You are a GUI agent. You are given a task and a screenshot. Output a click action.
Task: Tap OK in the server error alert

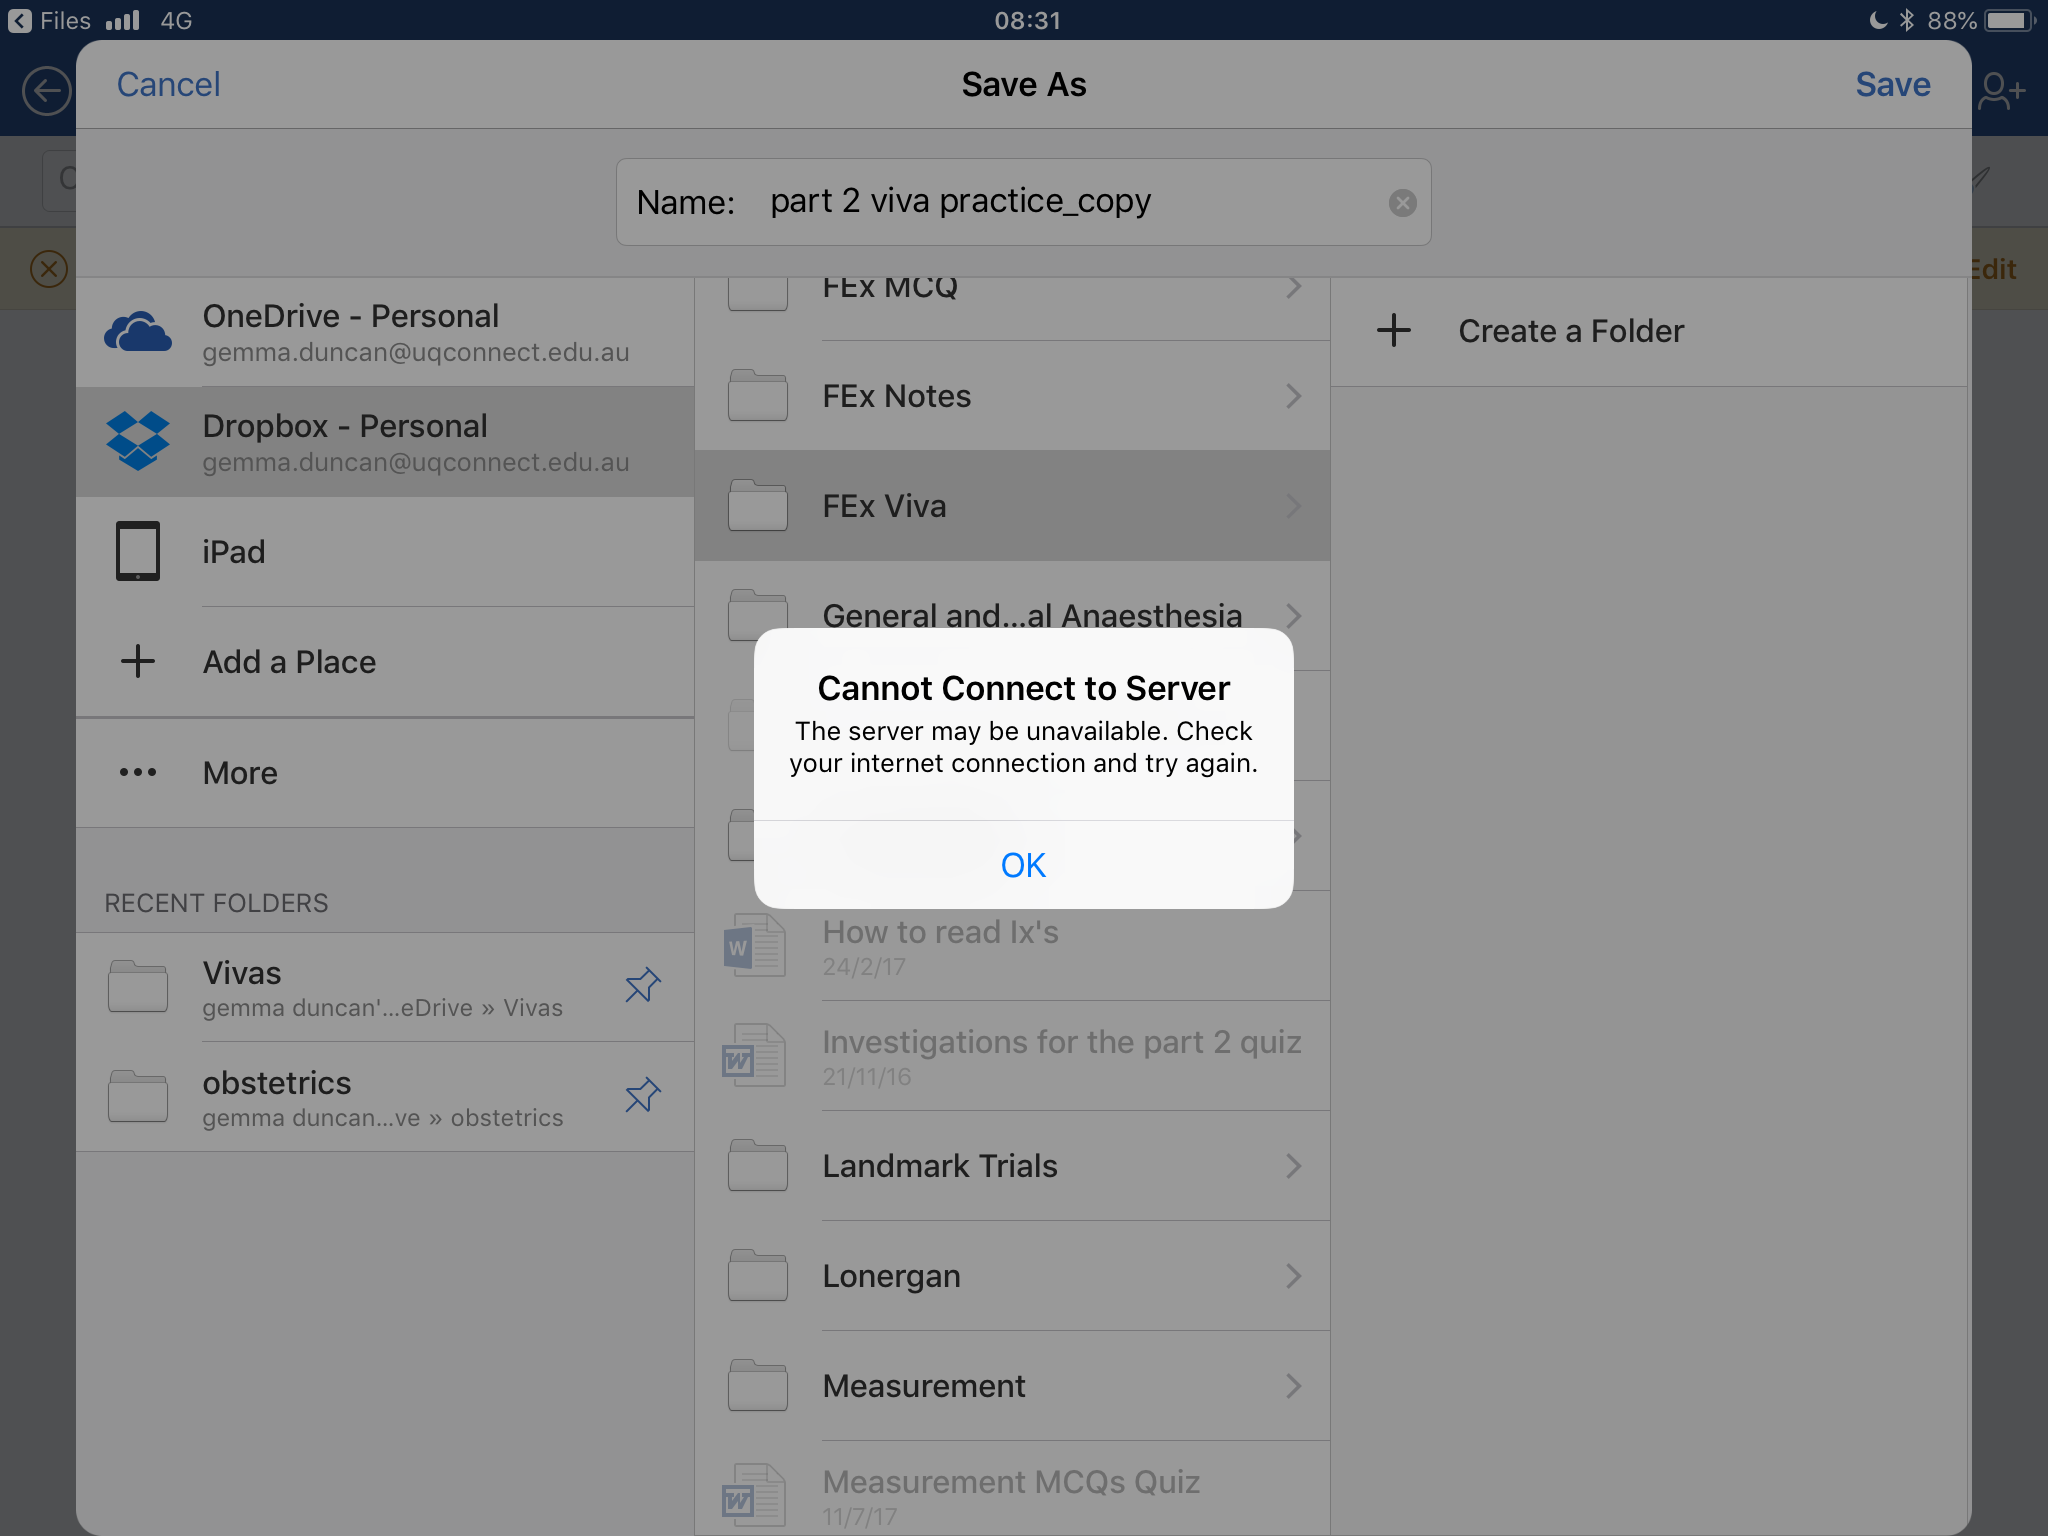click(x=1023, y=865)
